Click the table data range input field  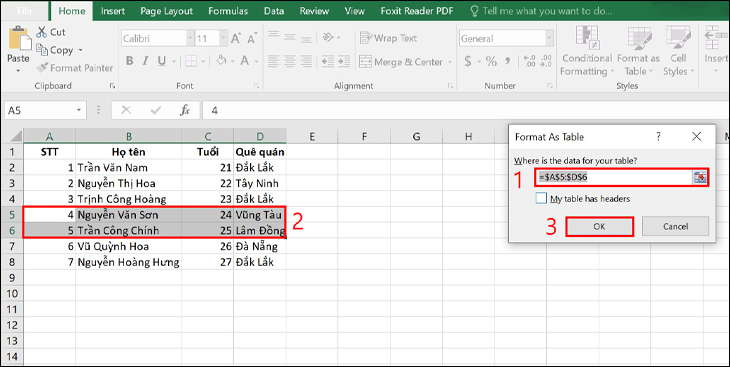point(615,177)
